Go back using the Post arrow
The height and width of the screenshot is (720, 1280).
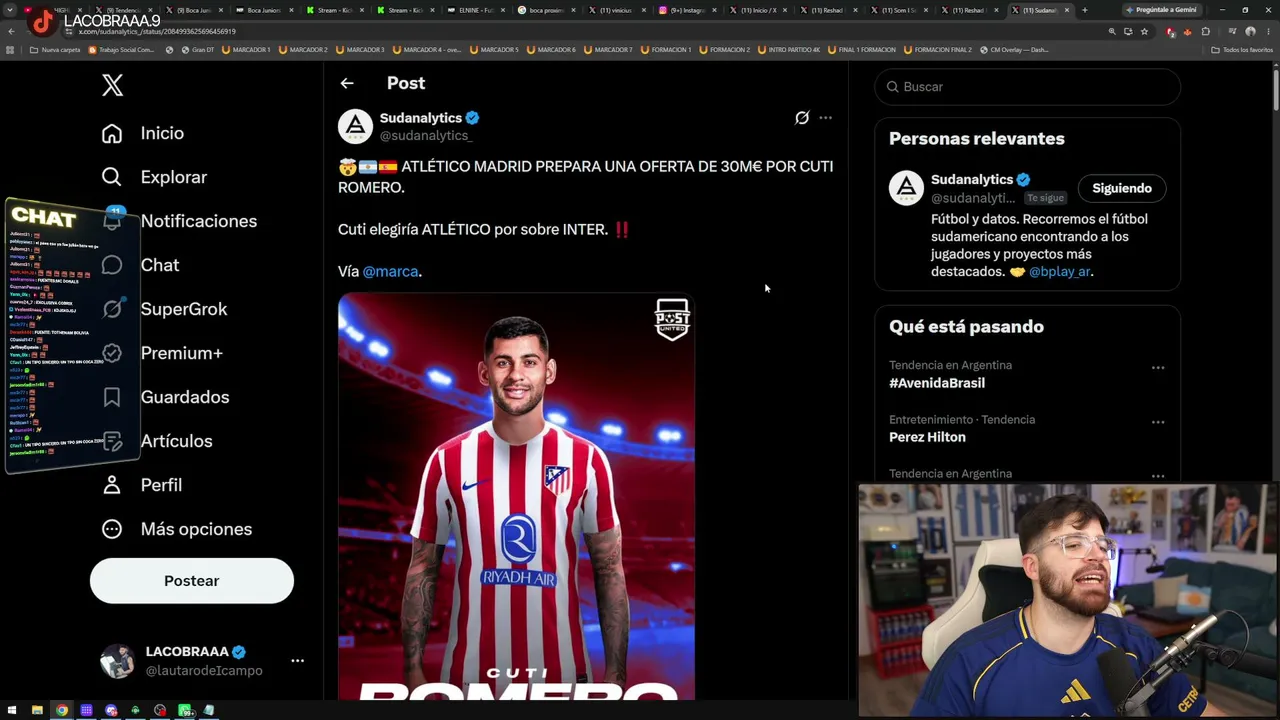point(347,84)
